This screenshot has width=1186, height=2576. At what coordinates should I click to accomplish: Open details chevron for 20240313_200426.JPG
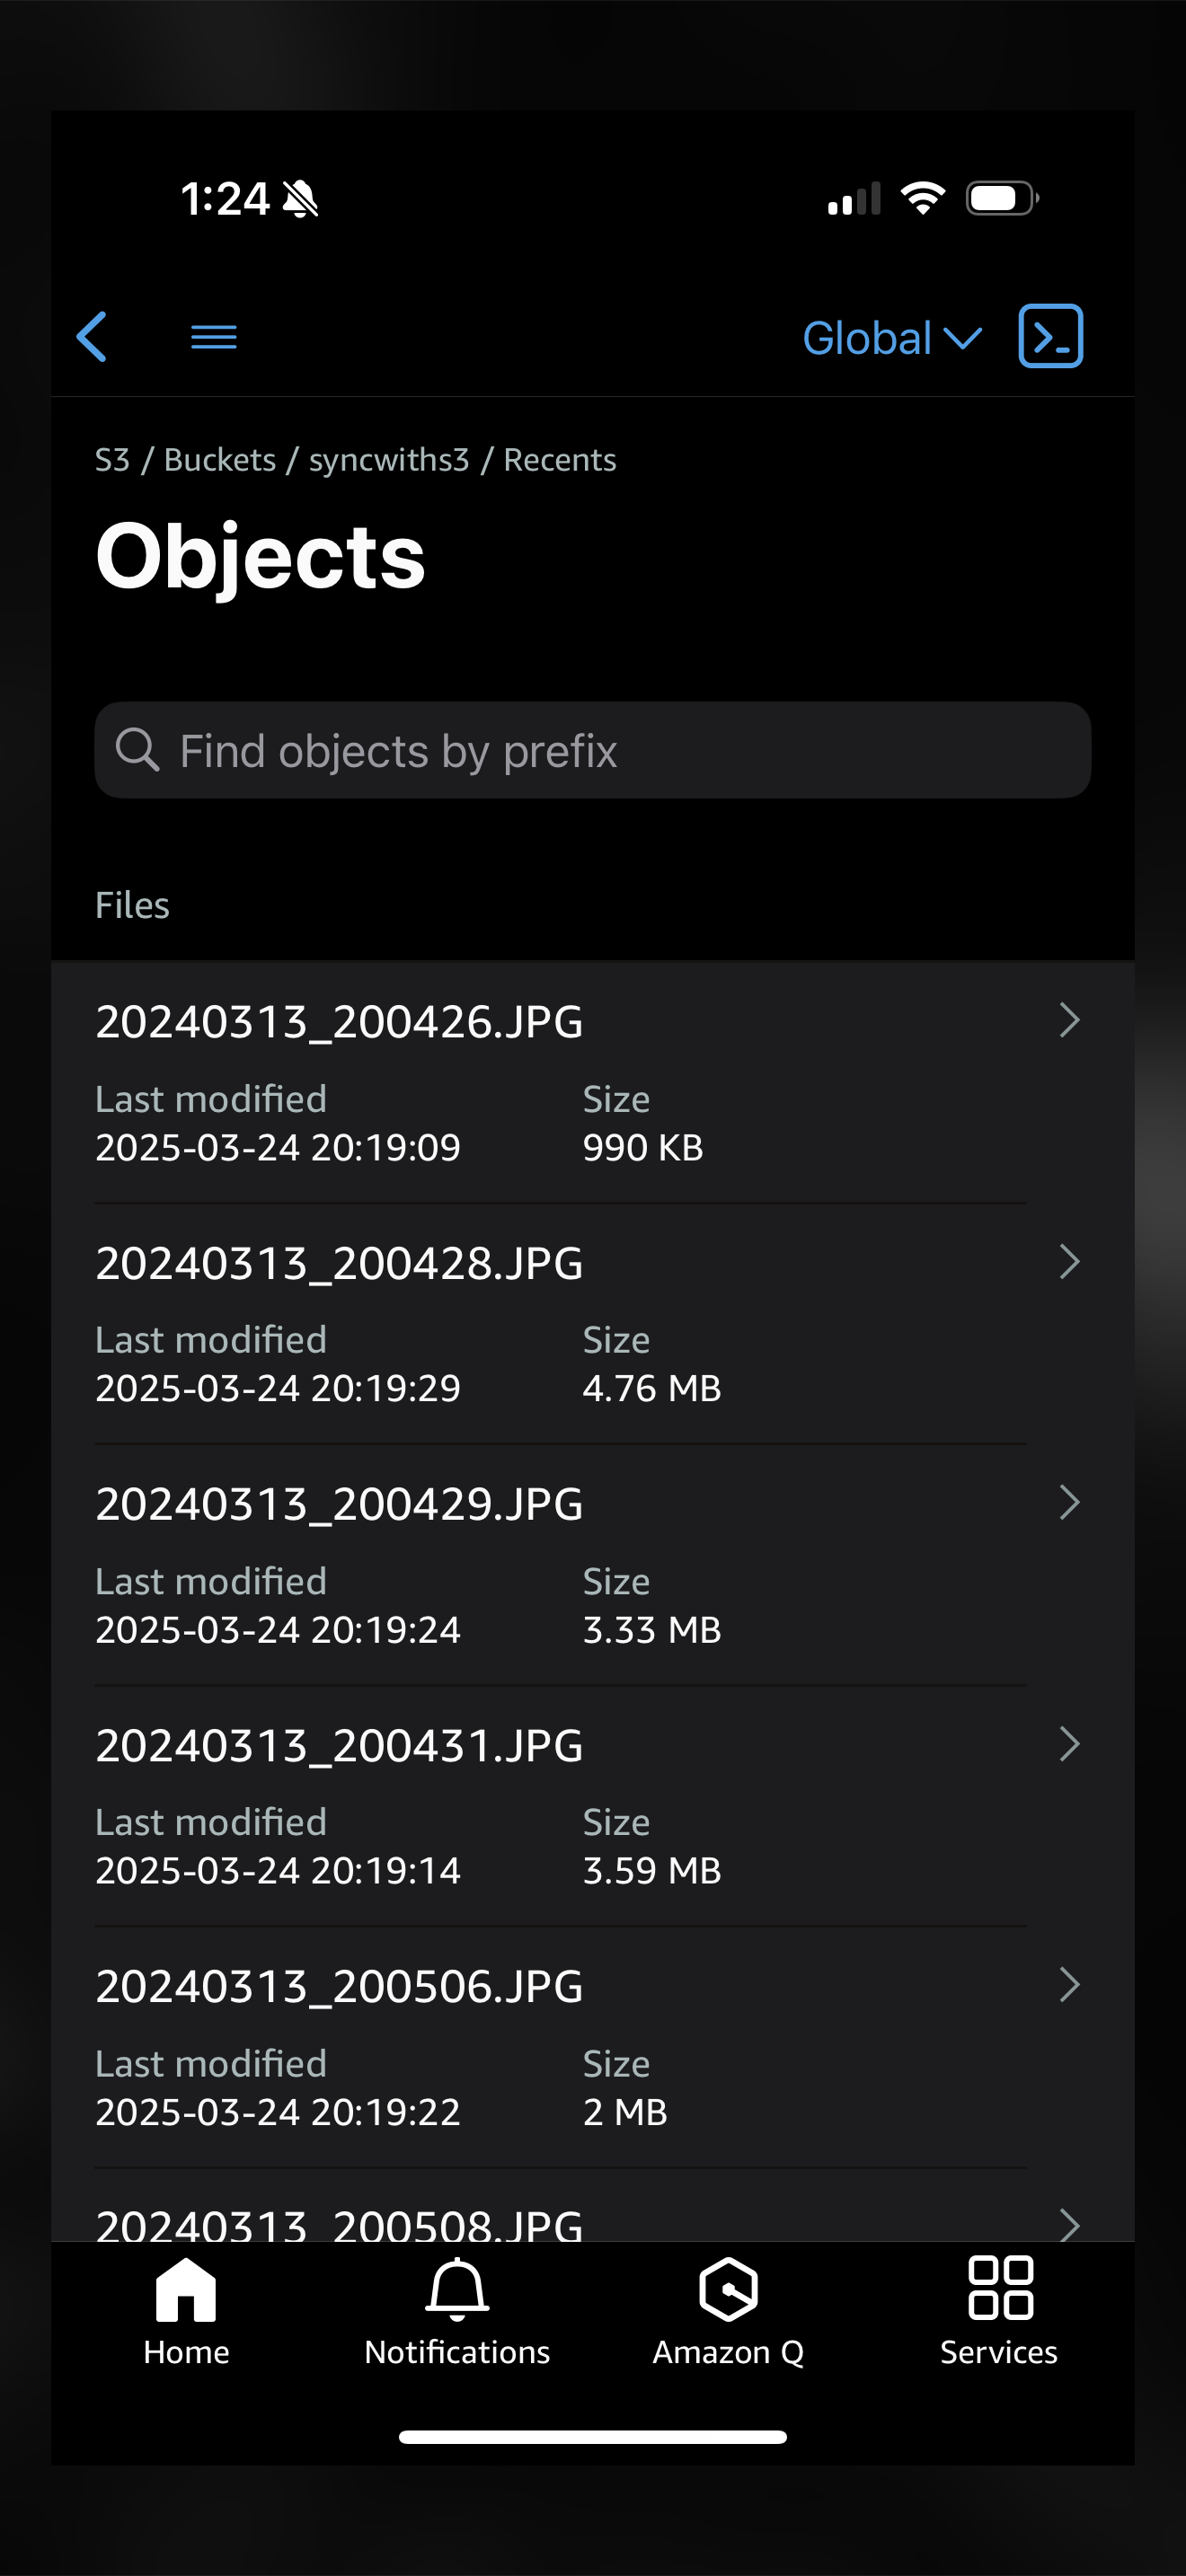(x=1069, y=1020)
